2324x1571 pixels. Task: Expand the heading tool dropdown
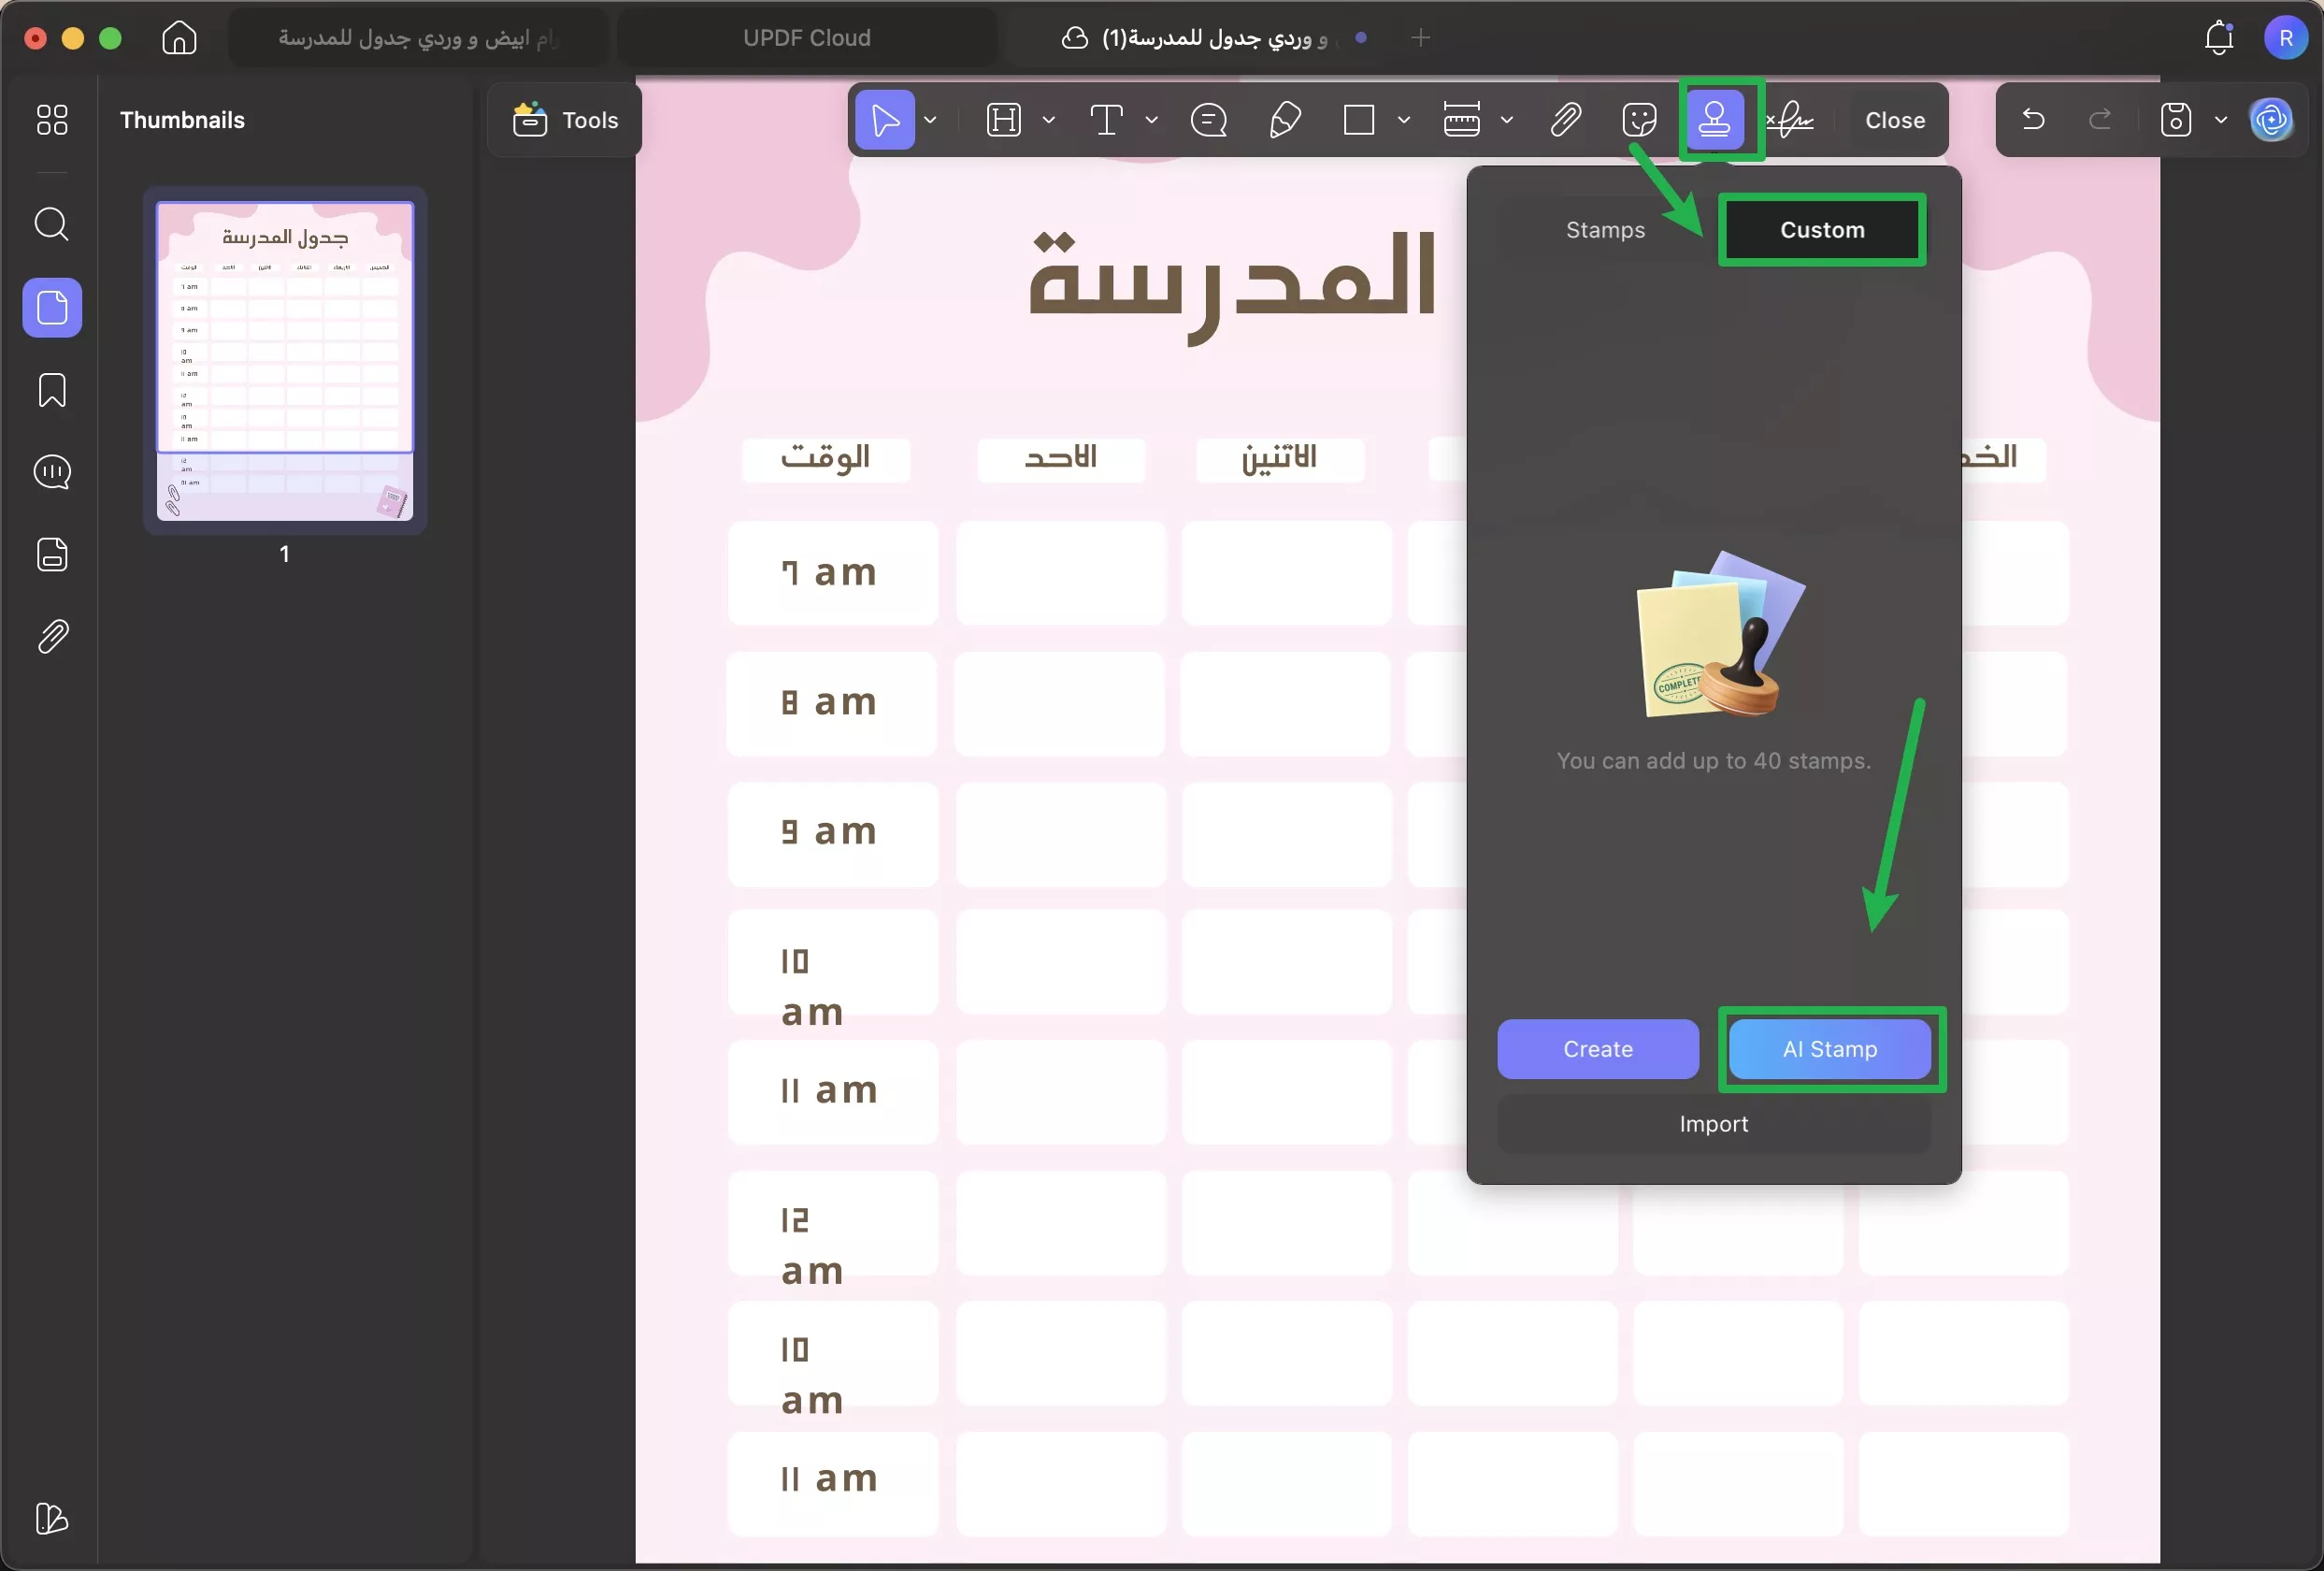1049,120
